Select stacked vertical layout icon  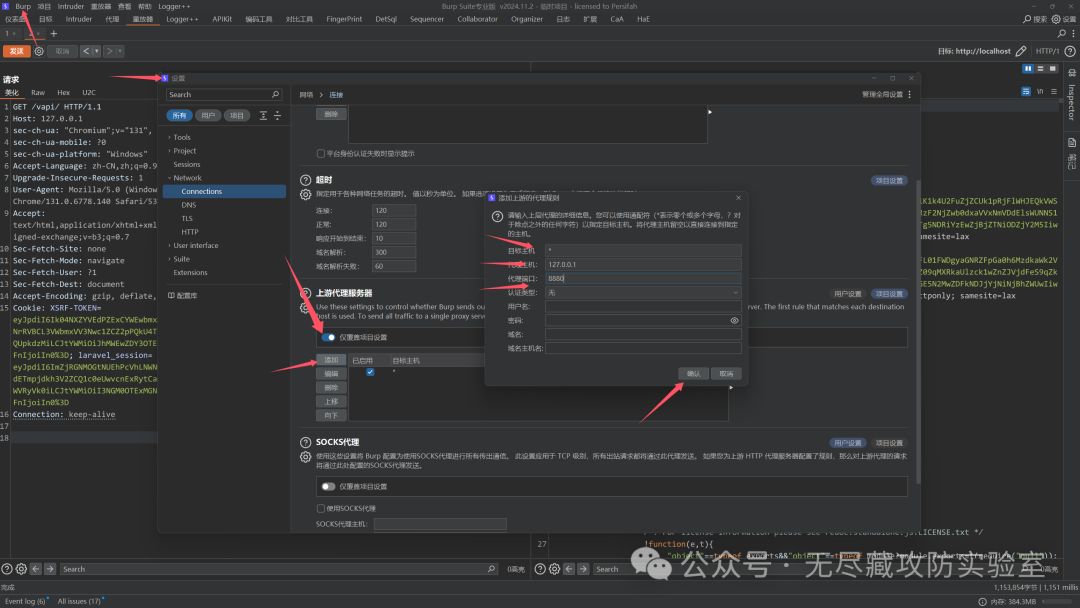point(1041,69)
